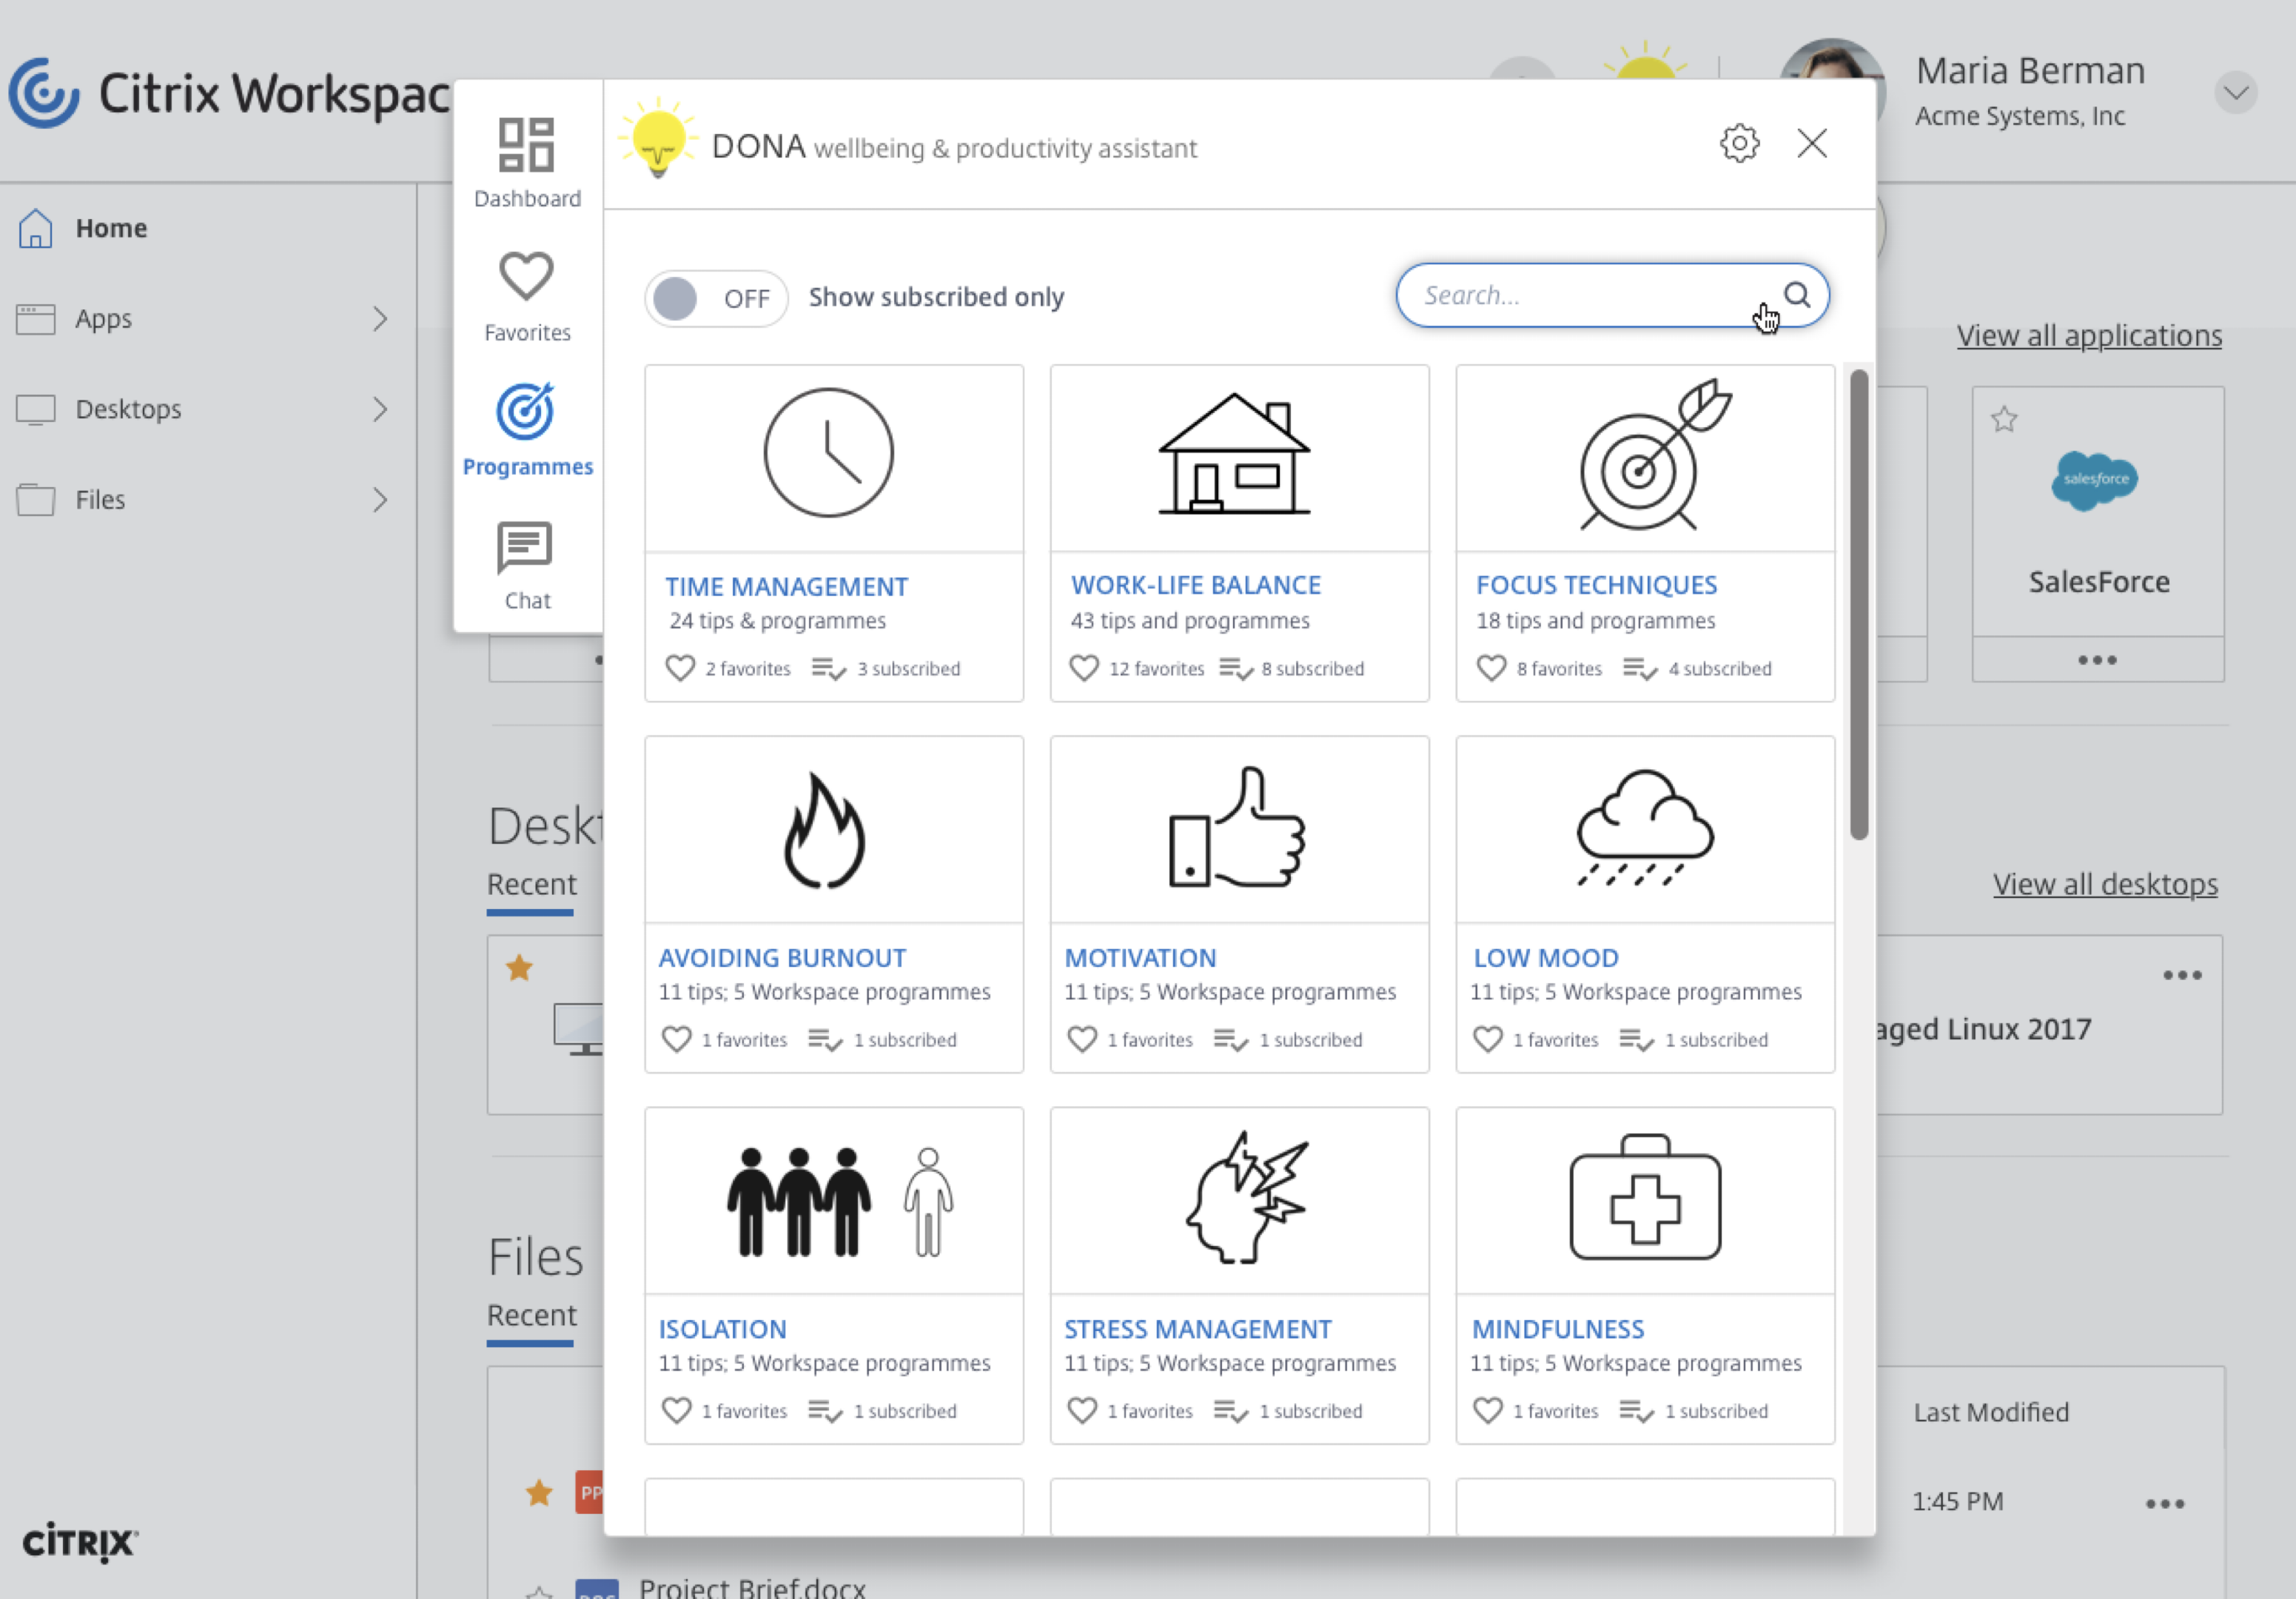The width and height of the screenshot is (2296, 1599).
Task: Expand the Desktops chevron in sidebar
Action: pyautogui.click(x=380, y=409)
